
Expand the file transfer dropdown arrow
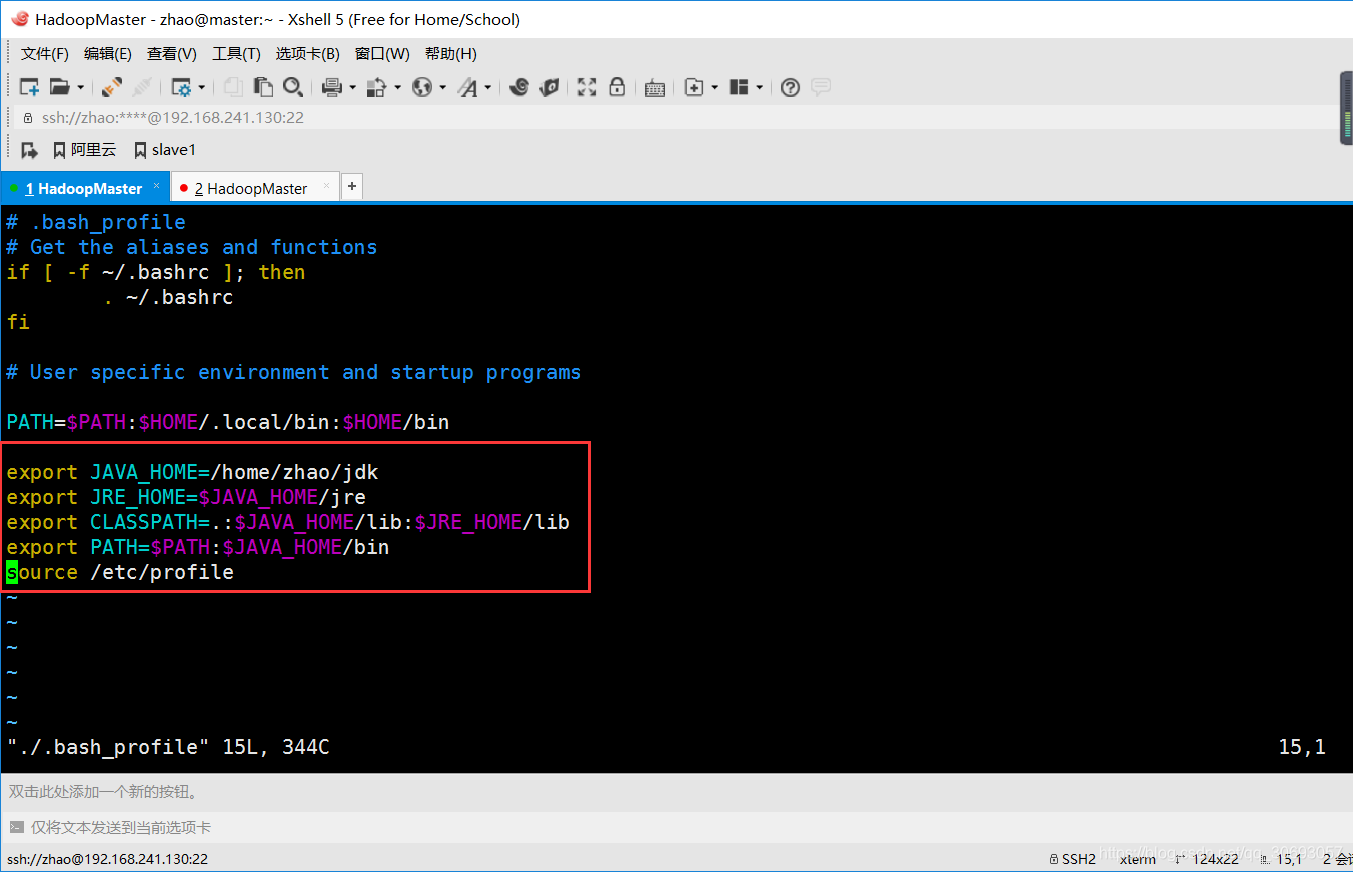click(397, 88)
